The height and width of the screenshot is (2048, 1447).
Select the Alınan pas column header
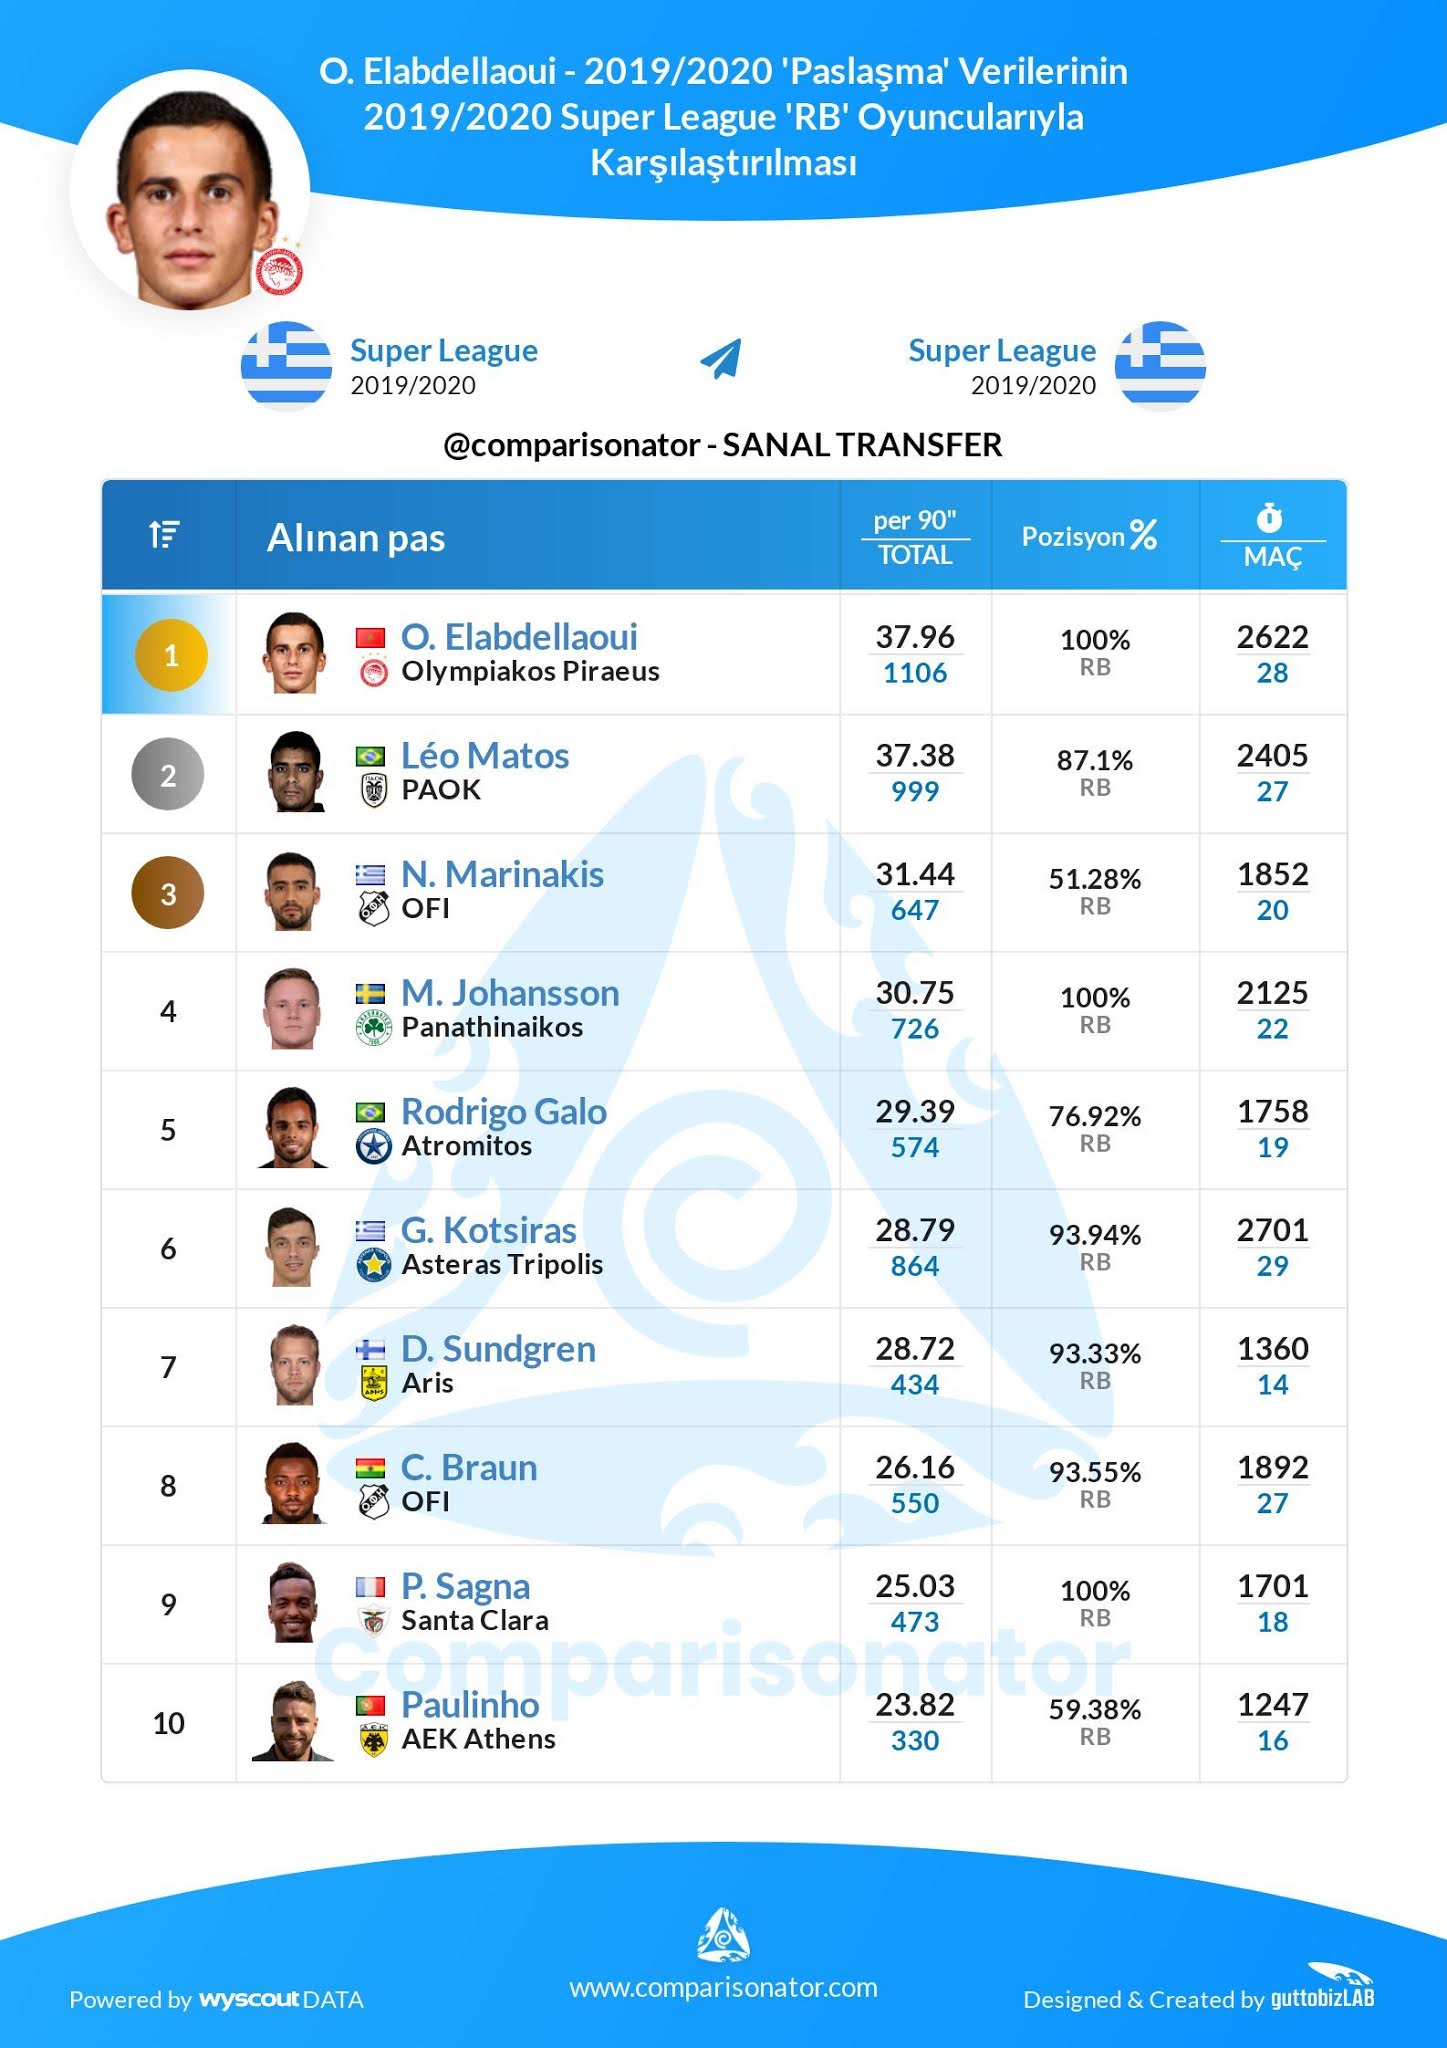coord(356,538)
